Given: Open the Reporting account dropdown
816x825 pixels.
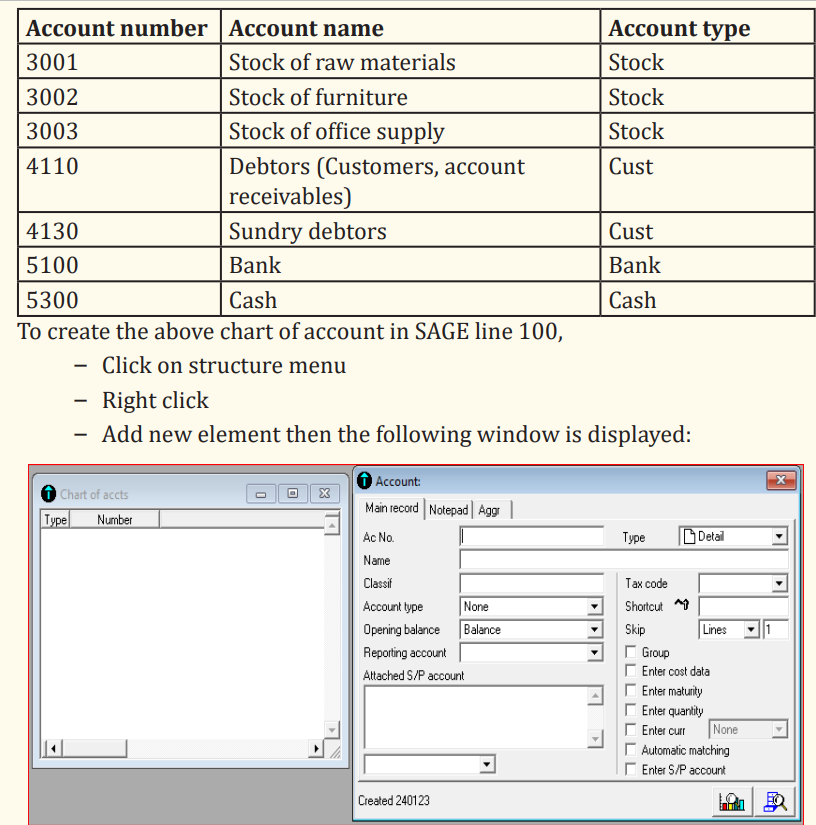Looking at the screenshot, I should [x=595, y=652].
